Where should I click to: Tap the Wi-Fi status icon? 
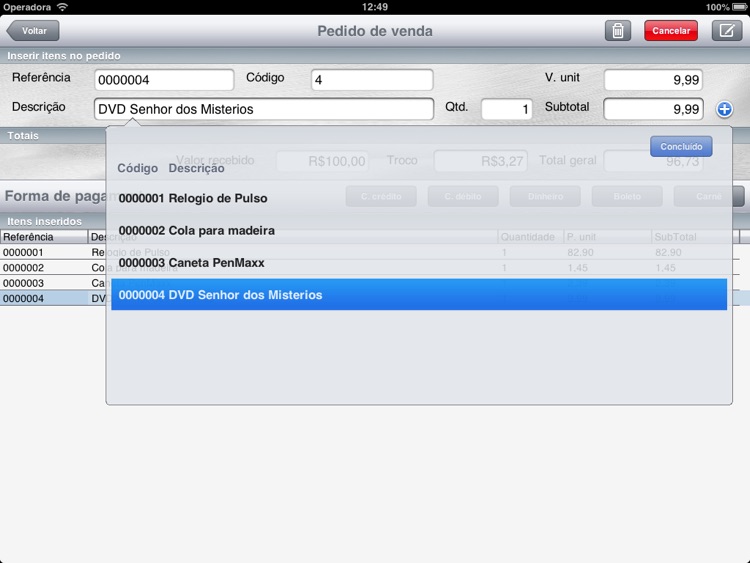tap(62, 7)
